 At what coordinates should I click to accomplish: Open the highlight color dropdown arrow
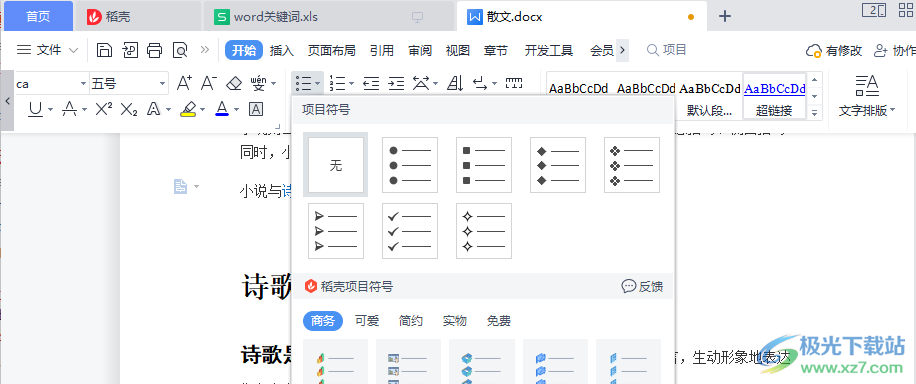tap(203, 109)
